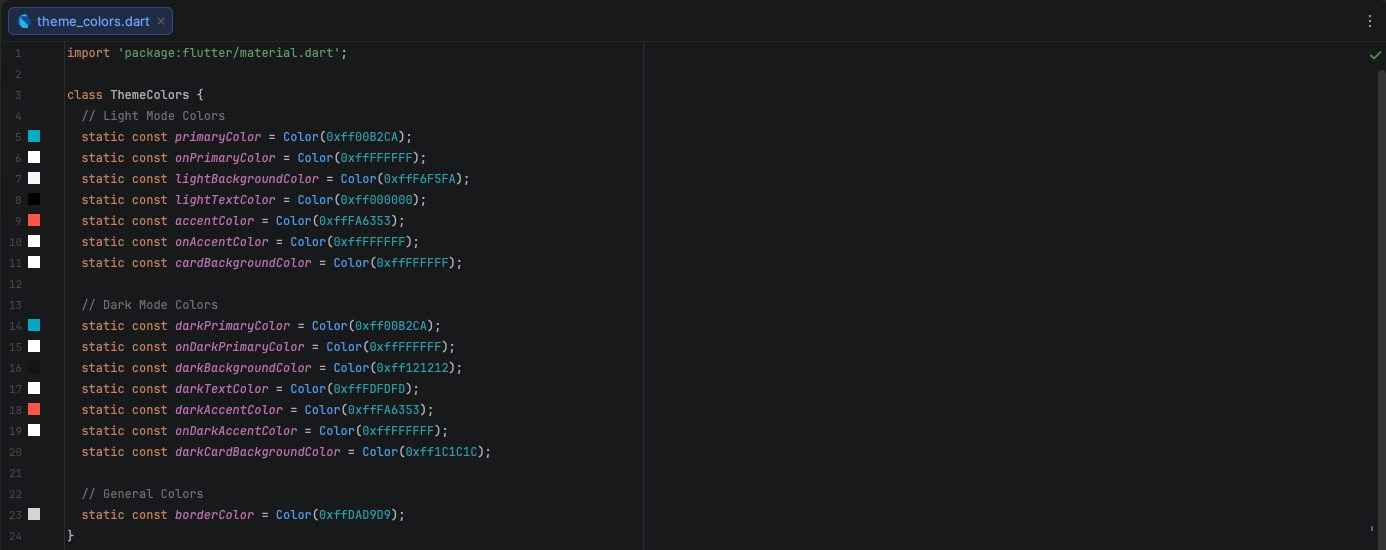
Task: Click the onDarkAccentColor gutter swatch
Action: tap(34, 430)
